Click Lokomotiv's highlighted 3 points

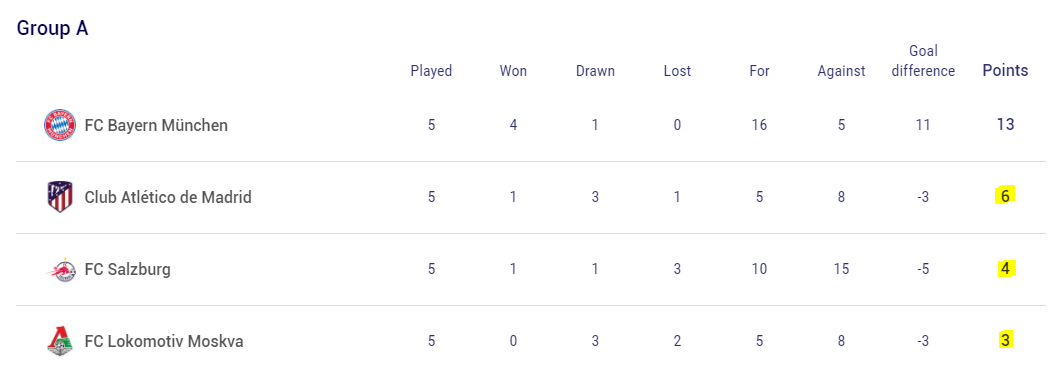click(x=1005, y=341)
